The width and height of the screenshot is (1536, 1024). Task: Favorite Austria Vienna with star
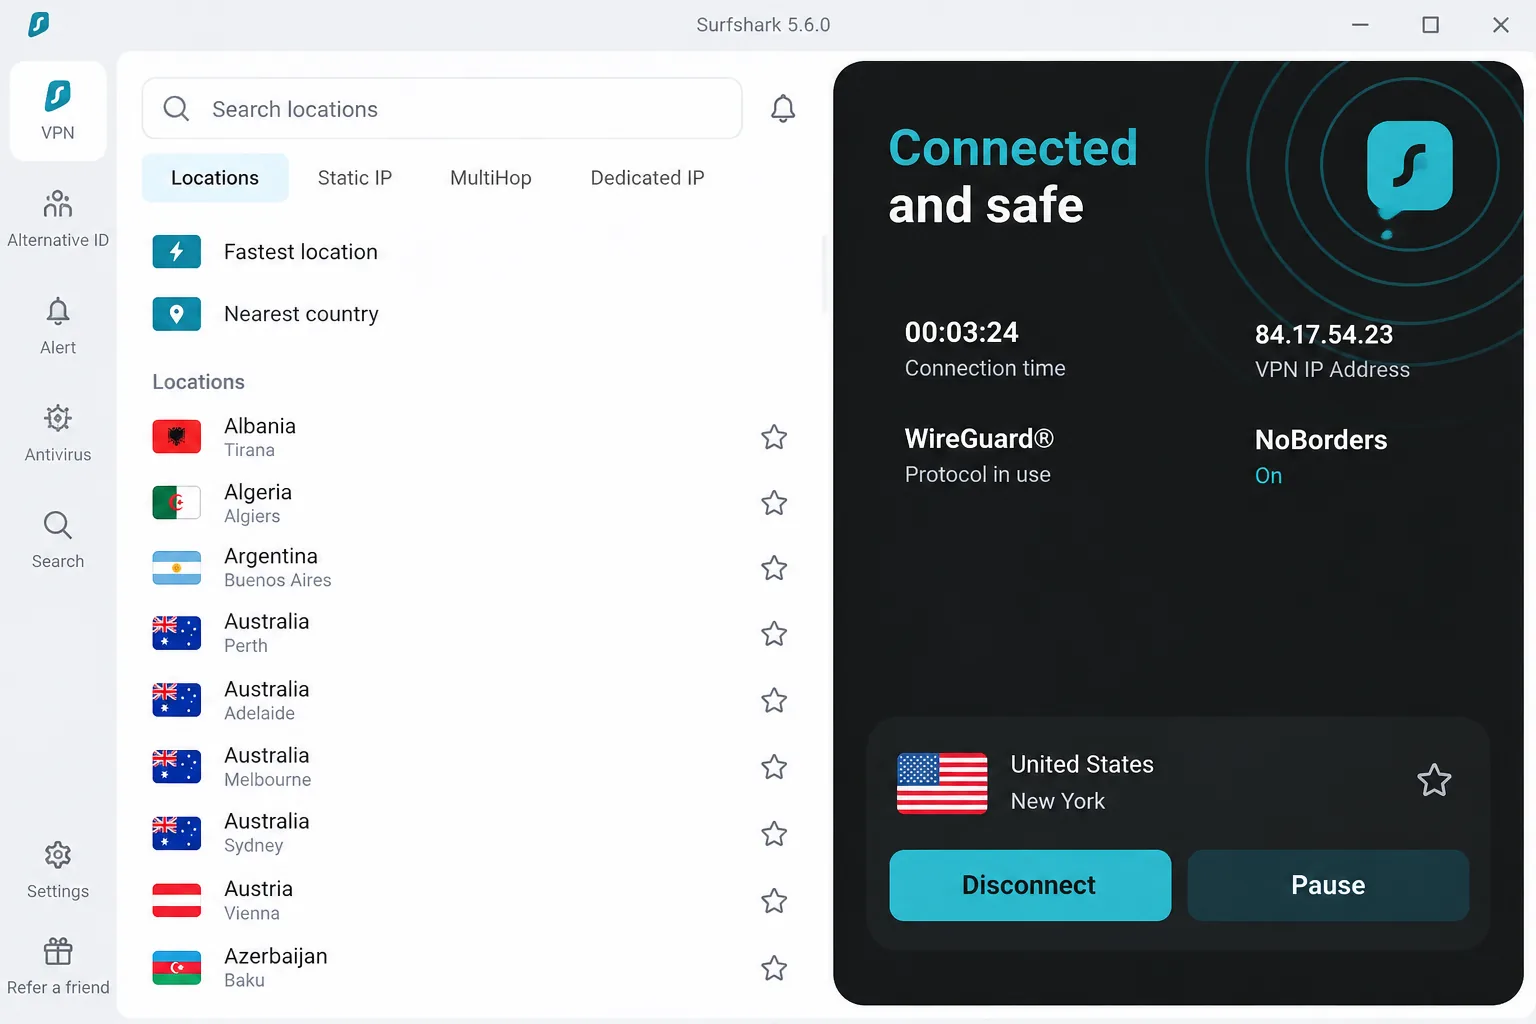[774, 901]
